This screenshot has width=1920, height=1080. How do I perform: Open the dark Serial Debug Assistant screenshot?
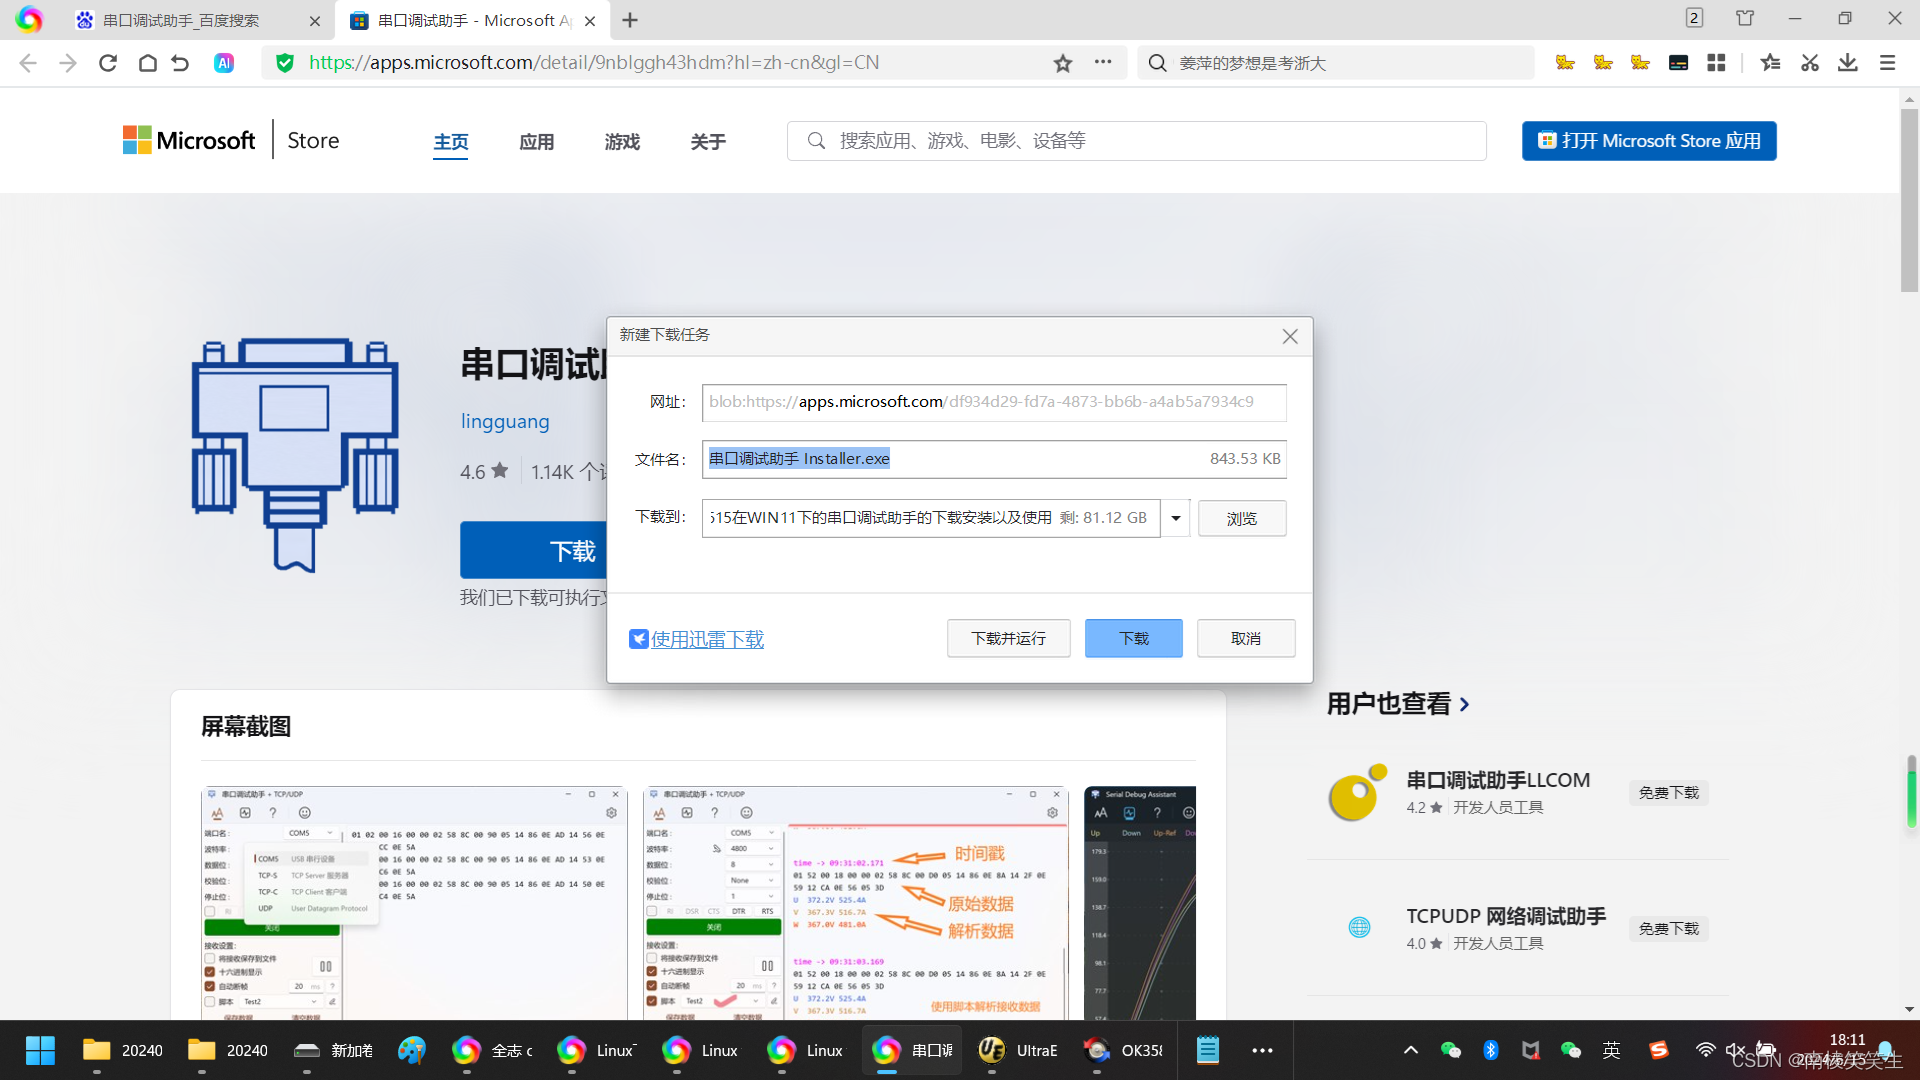pos(1140,903)
